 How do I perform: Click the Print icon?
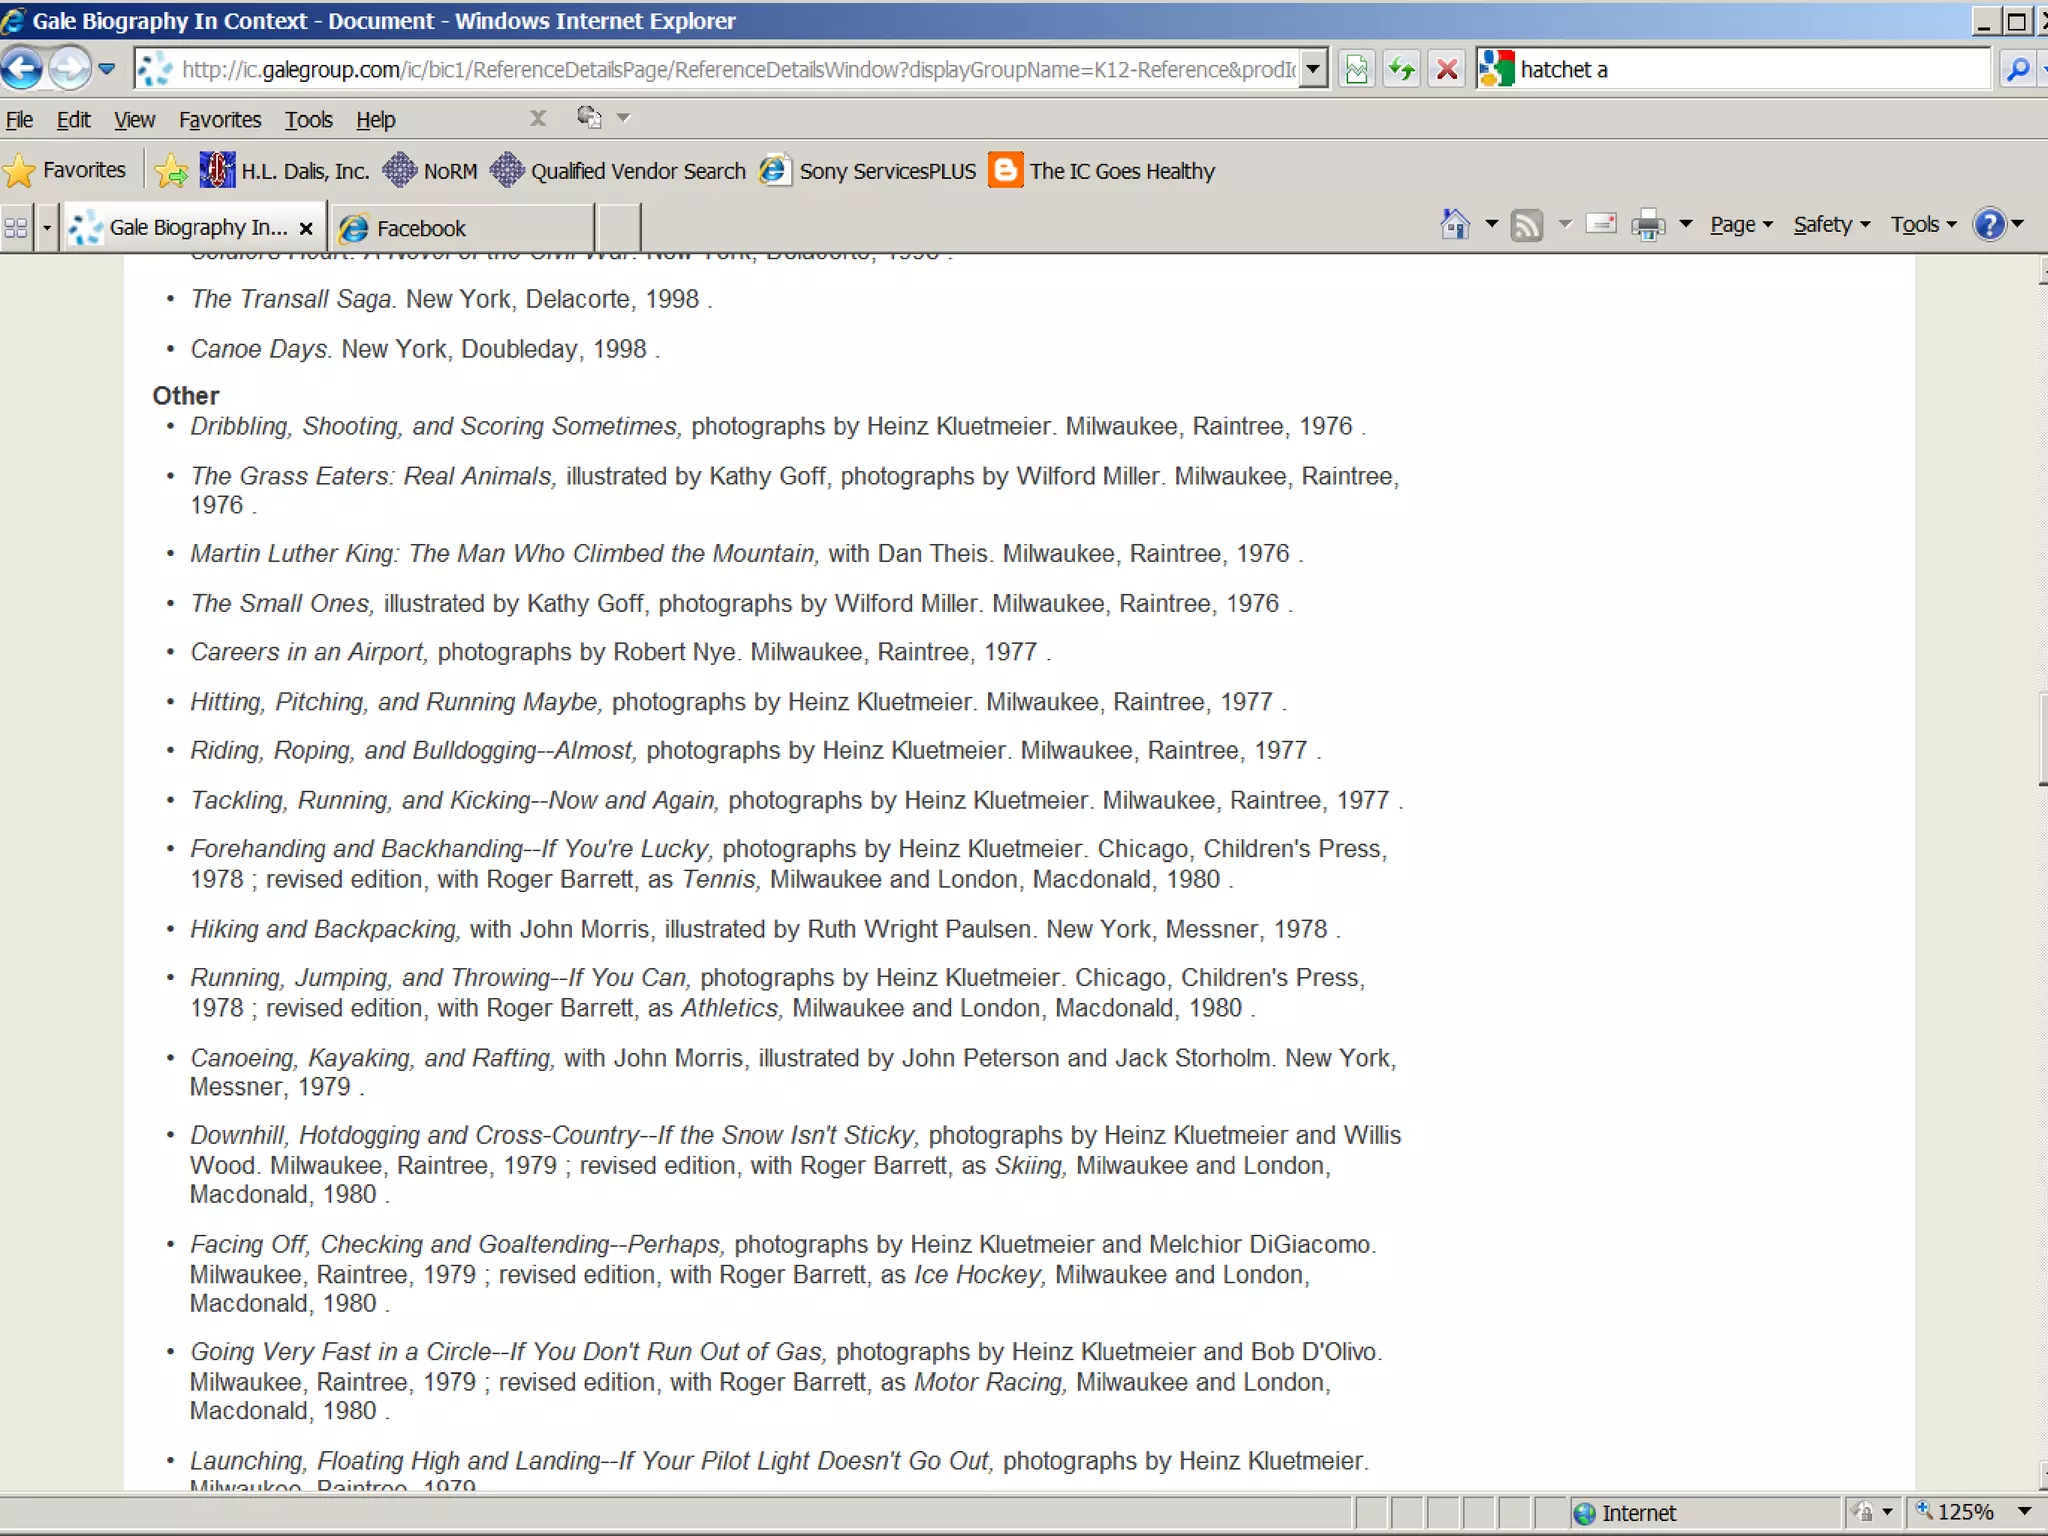1647,225
